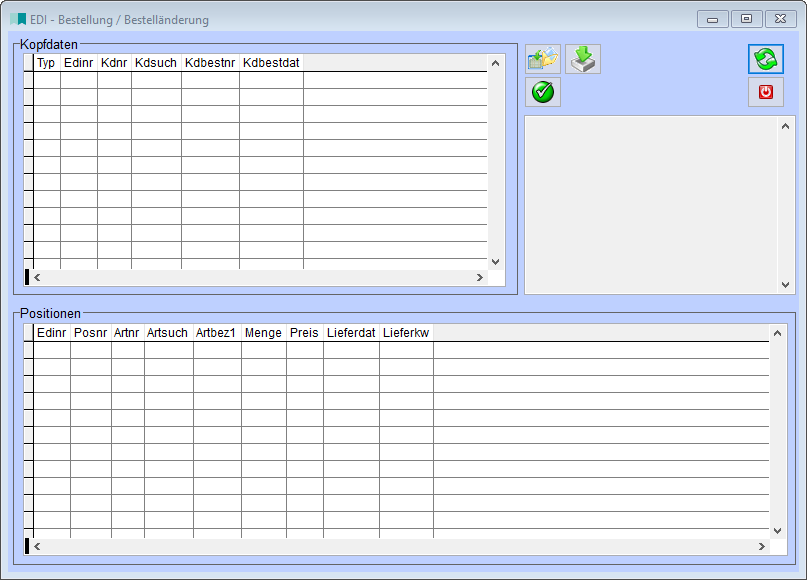807x580 pixels.
Task: Click the Lieferdat column header
Action: (351, 333)
